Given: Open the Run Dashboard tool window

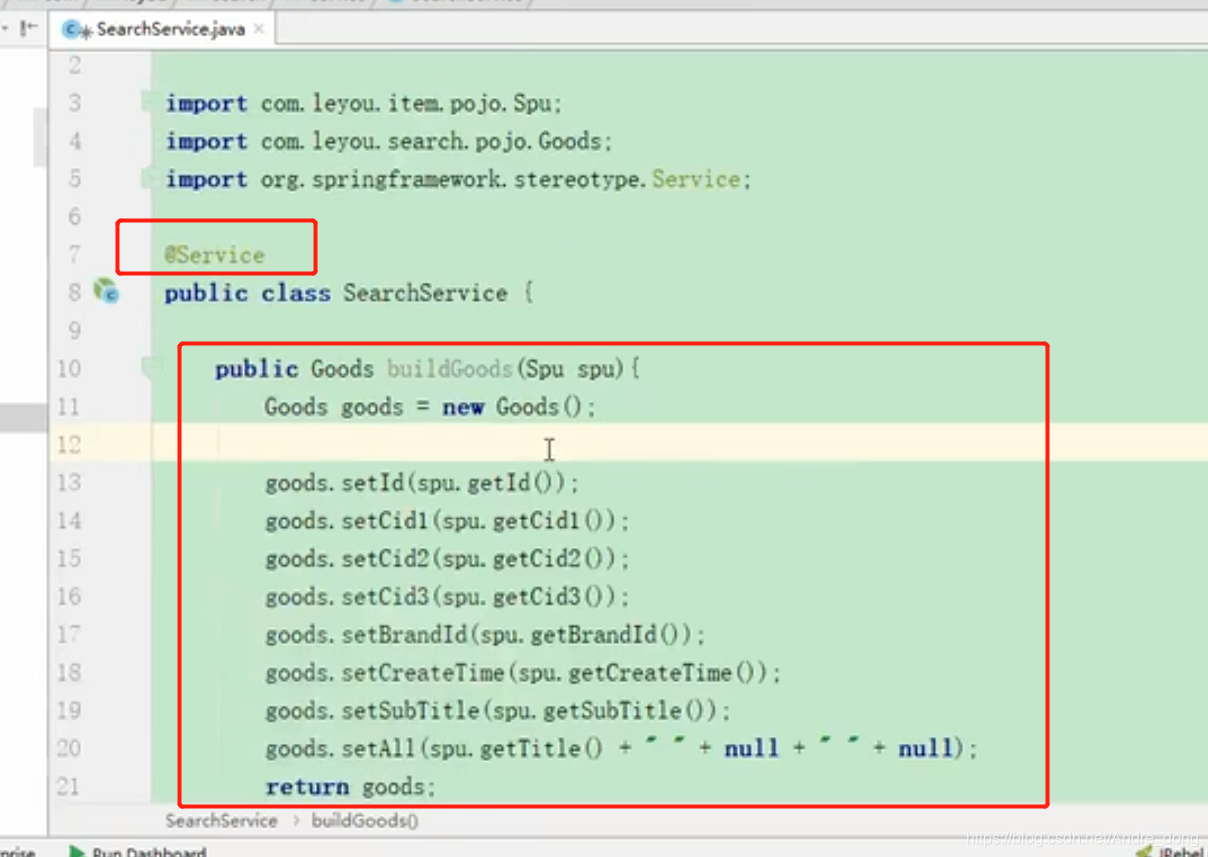Looking at the screenshot, I should coord(138,851).
